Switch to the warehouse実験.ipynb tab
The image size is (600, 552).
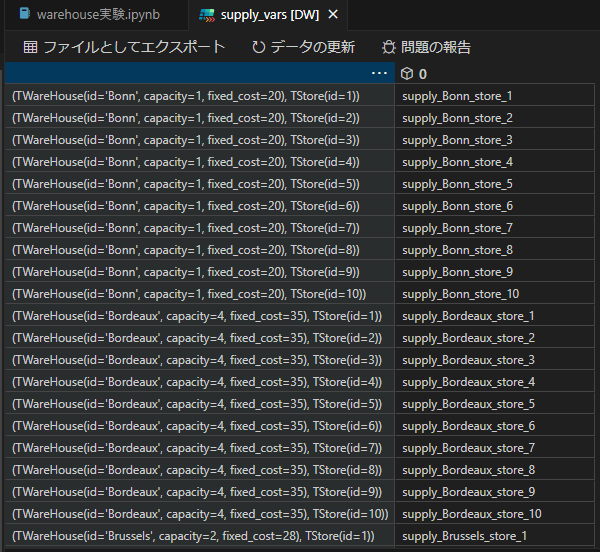[x=96, y=15]
